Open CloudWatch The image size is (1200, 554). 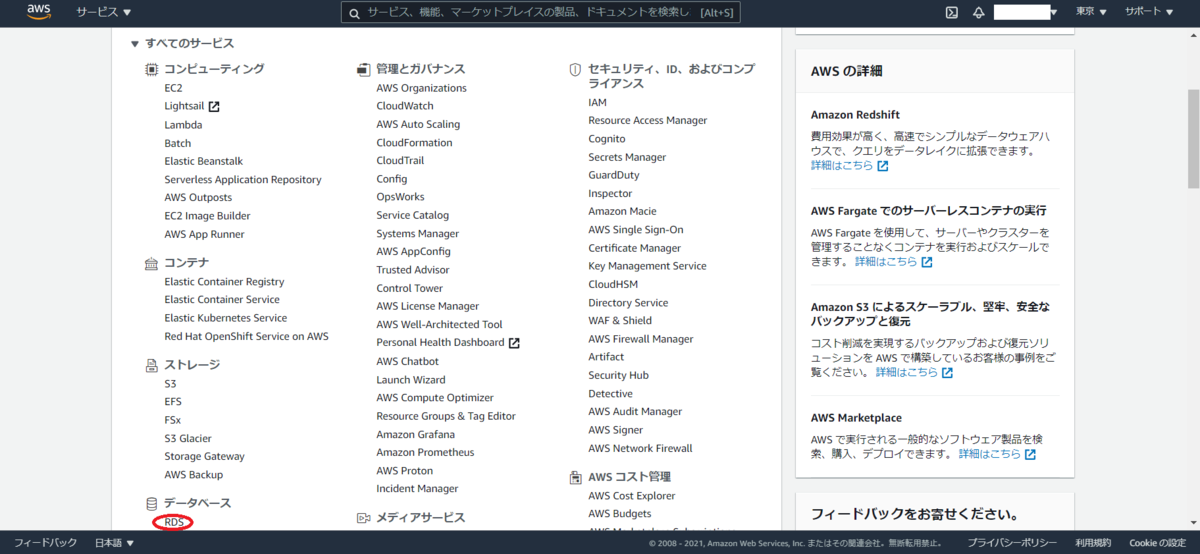(405, 106)
